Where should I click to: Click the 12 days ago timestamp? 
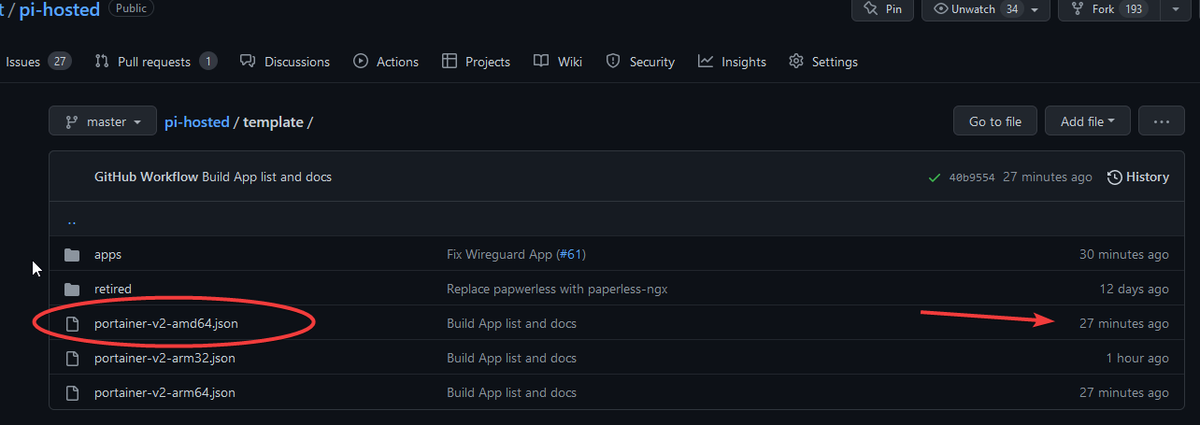[x=1132, y=289]
